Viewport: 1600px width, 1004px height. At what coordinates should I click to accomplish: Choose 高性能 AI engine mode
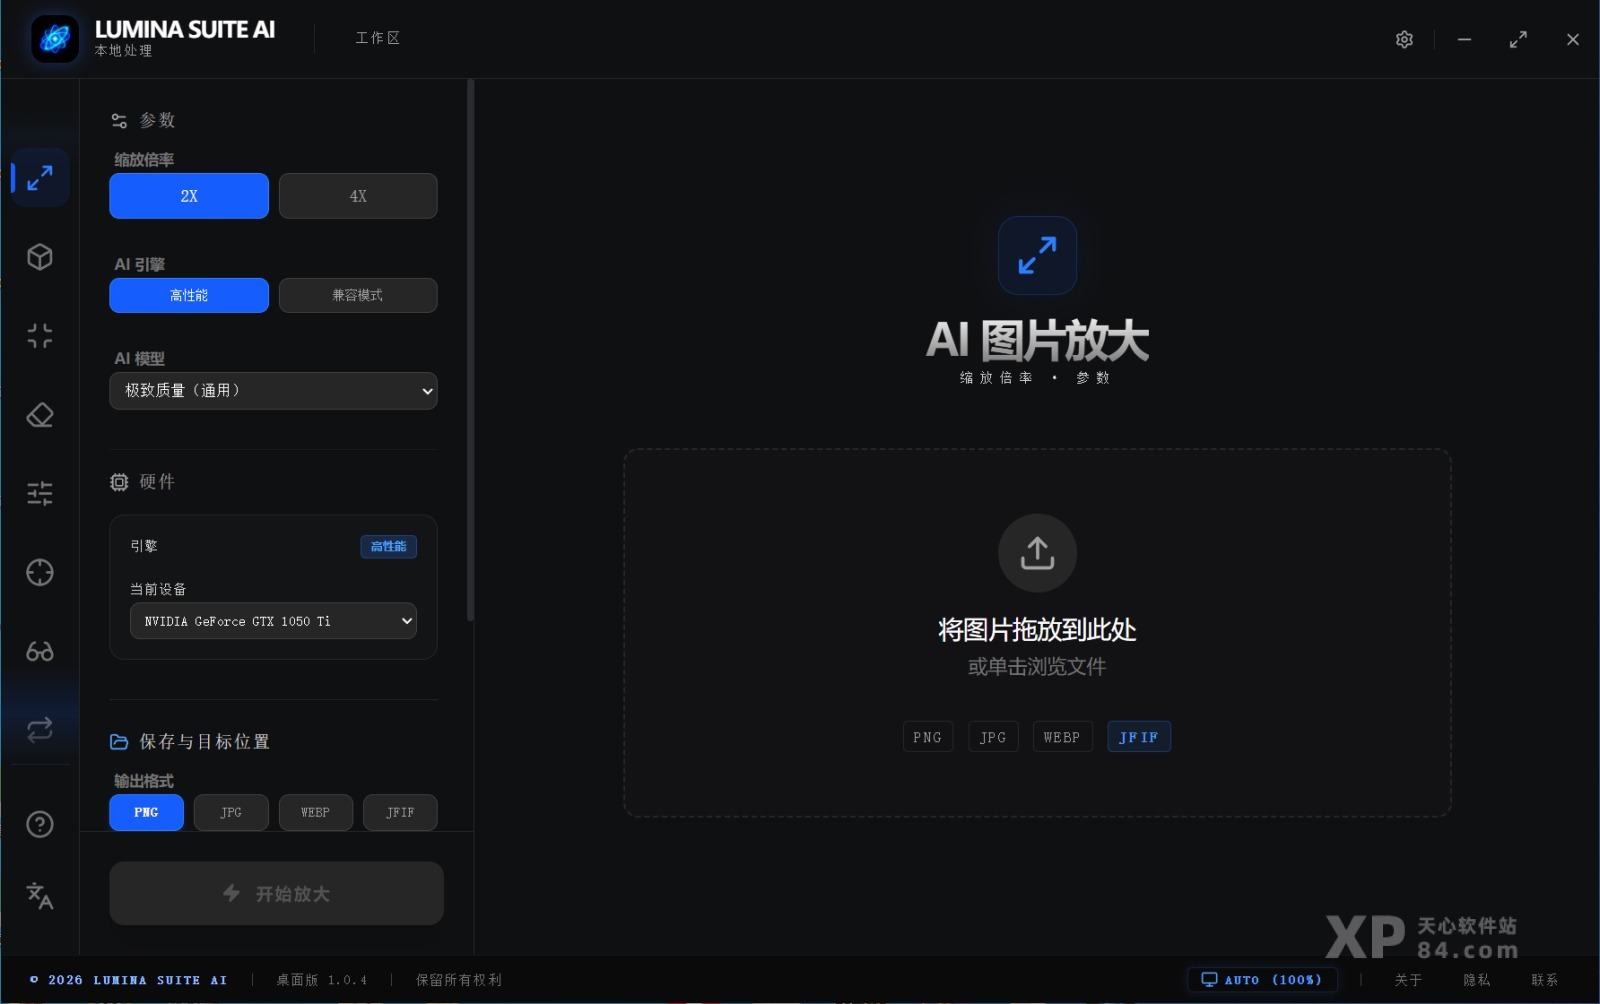(x=189, y=296)
